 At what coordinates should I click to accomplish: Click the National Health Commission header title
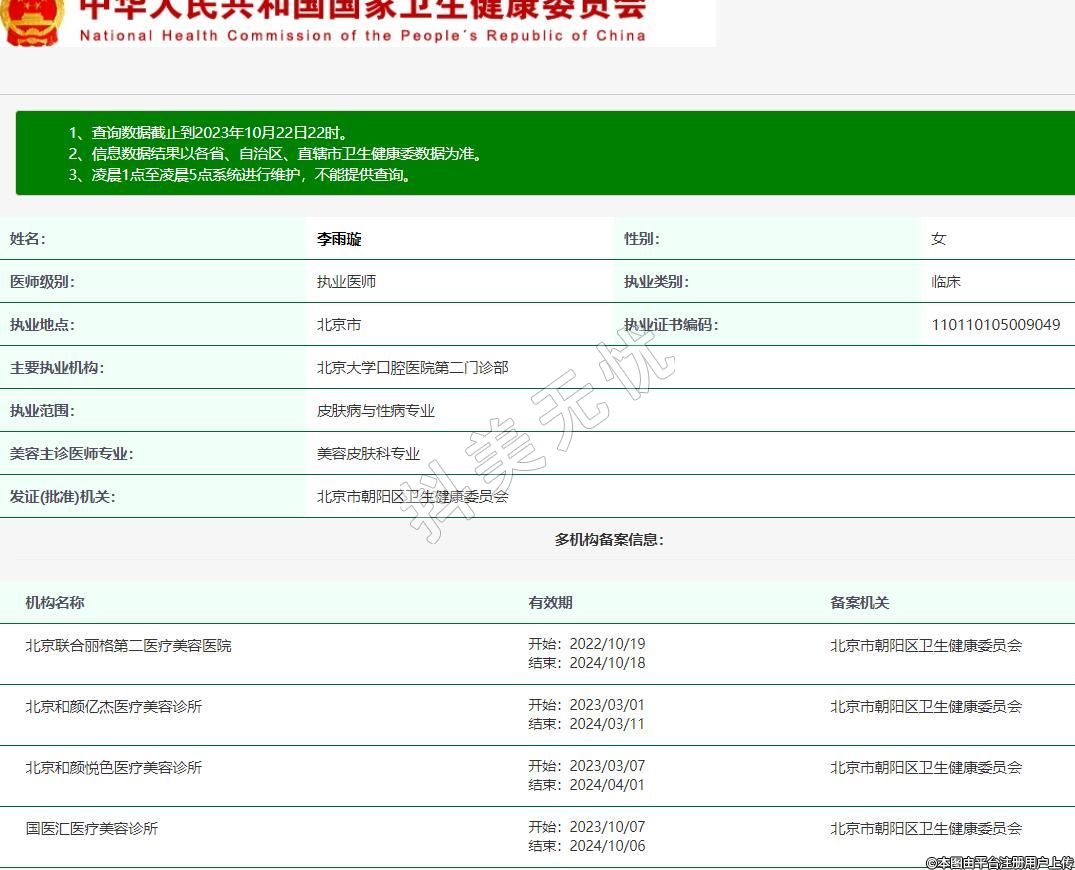click(362, 22)
